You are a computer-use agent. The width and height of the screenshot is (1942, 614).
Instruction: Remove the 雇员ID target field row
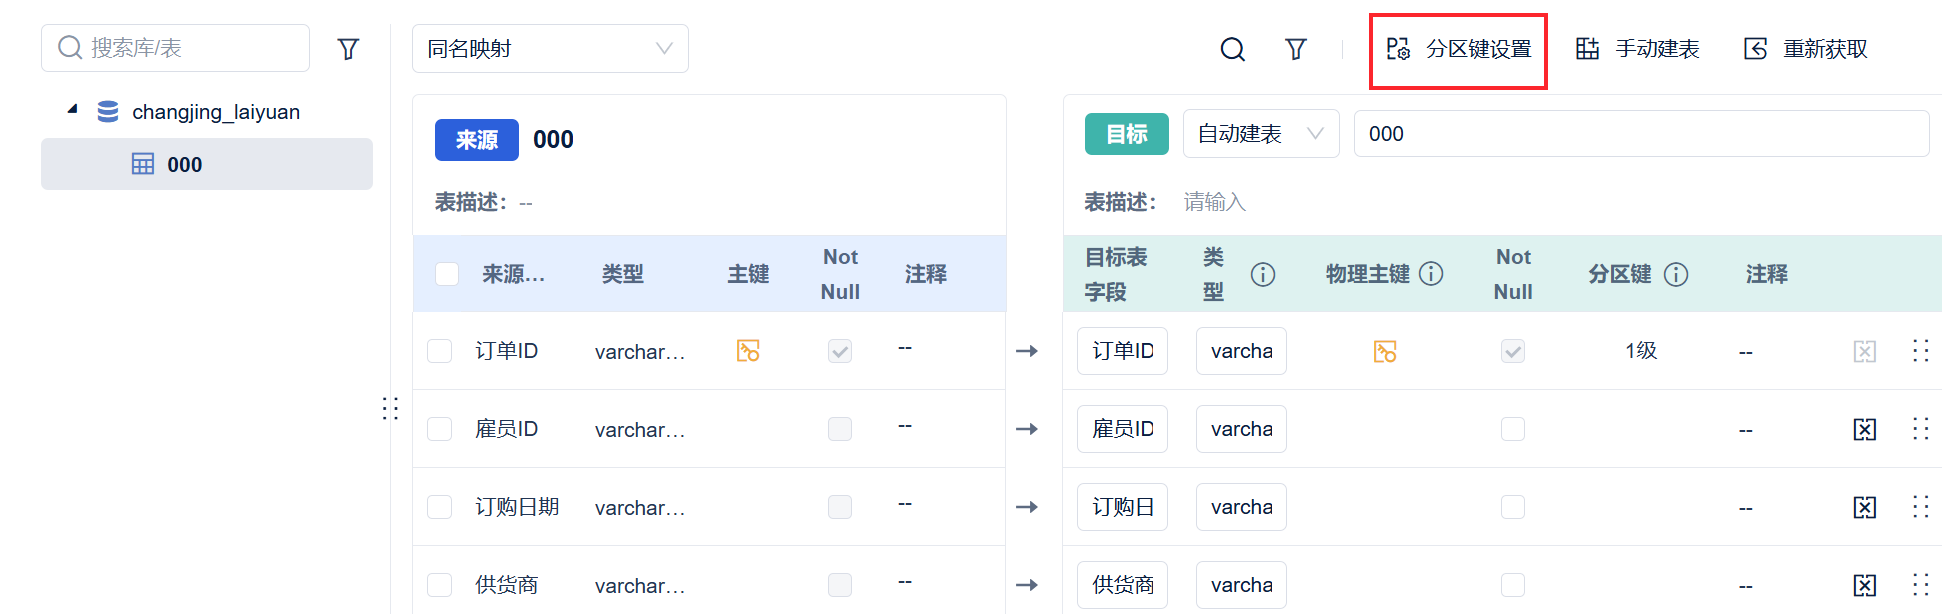(1864, 429)
